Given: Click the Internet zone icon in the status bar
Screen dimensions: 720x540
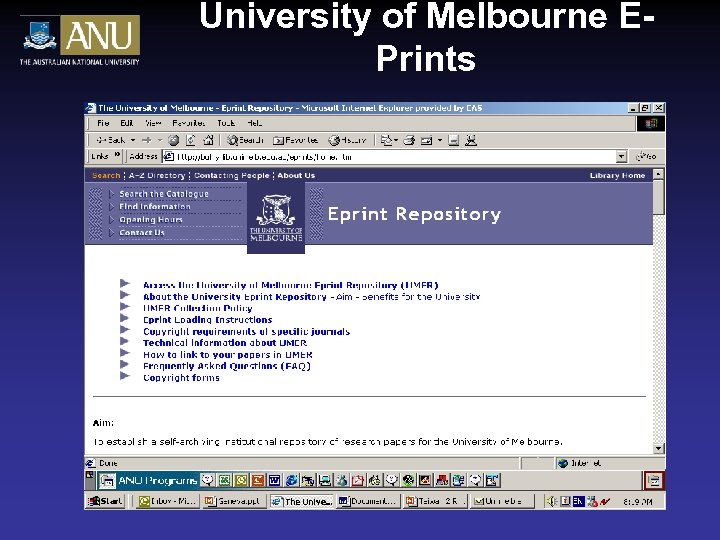Looking at the screenshot, I should 562,463.
